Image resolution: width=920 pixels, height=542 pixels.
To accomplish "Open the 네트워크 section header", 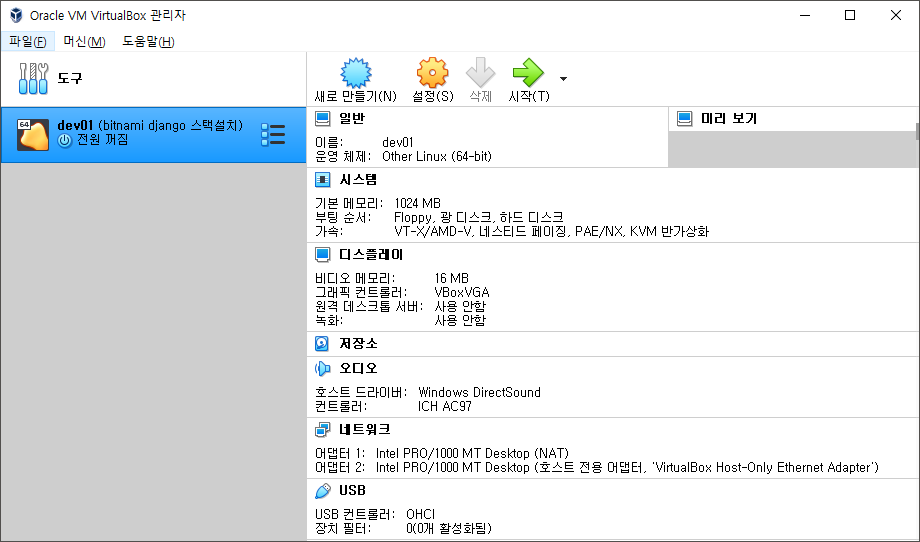I will pos(364,429).
